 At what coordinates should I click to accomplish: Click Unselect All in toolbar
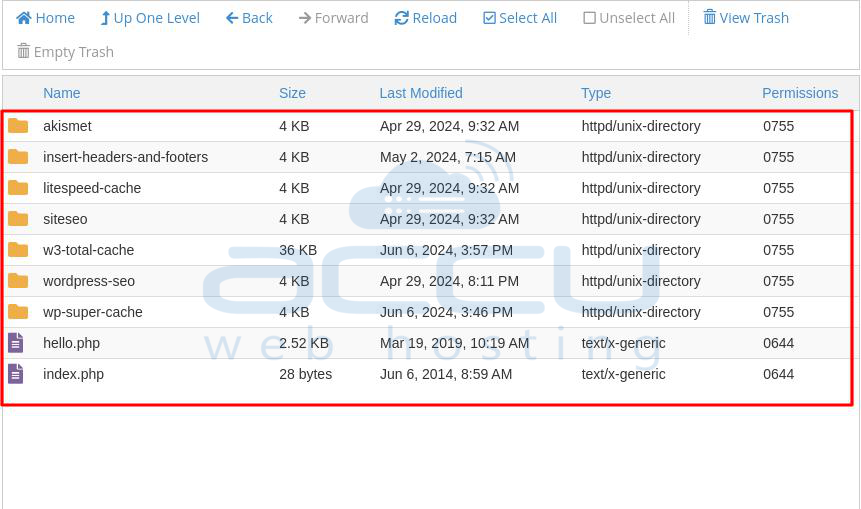(629, 18)
